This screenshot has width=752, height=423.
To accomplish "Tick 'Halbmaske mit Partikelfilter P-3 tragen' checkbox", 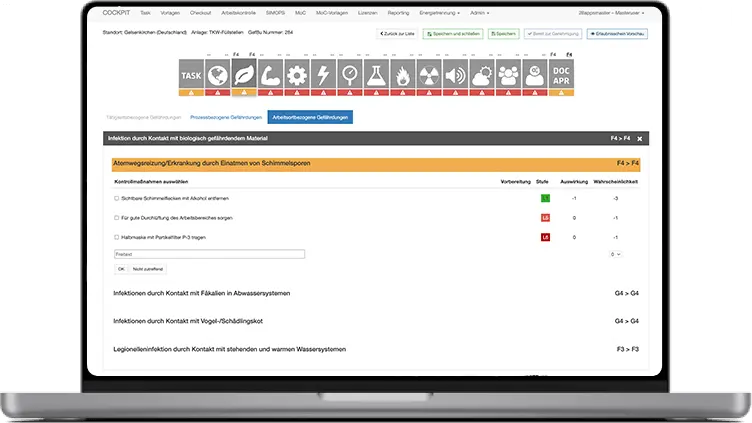I will click(117, 237).
